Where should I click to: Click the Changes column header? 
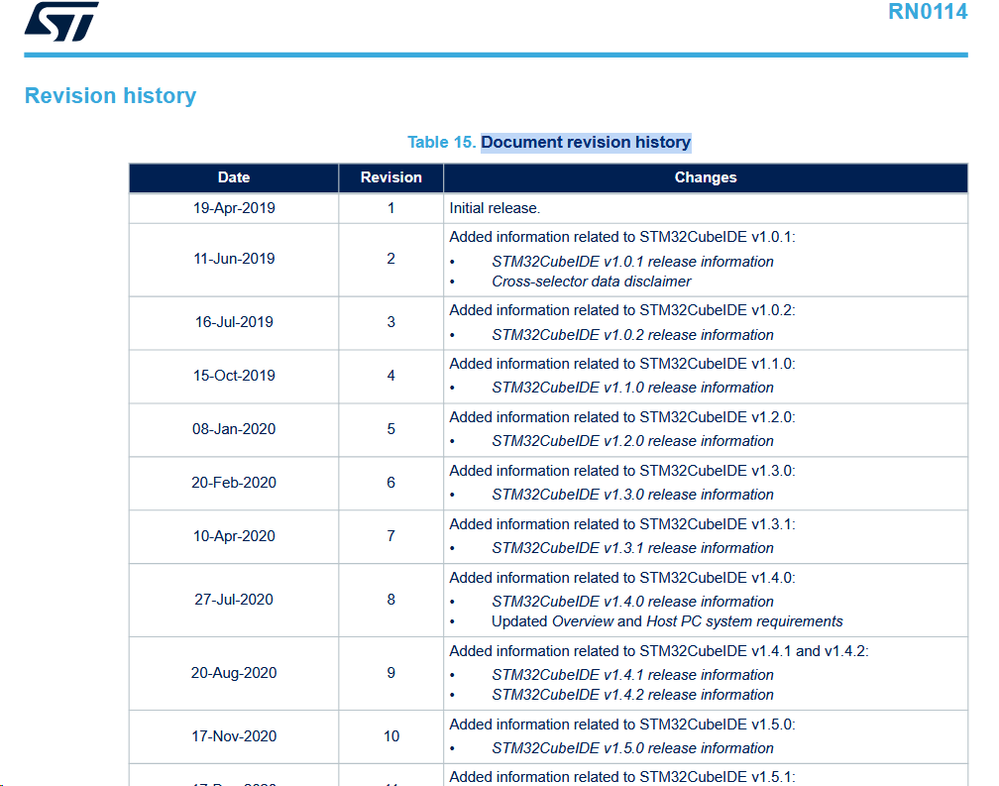pos(705,178)
